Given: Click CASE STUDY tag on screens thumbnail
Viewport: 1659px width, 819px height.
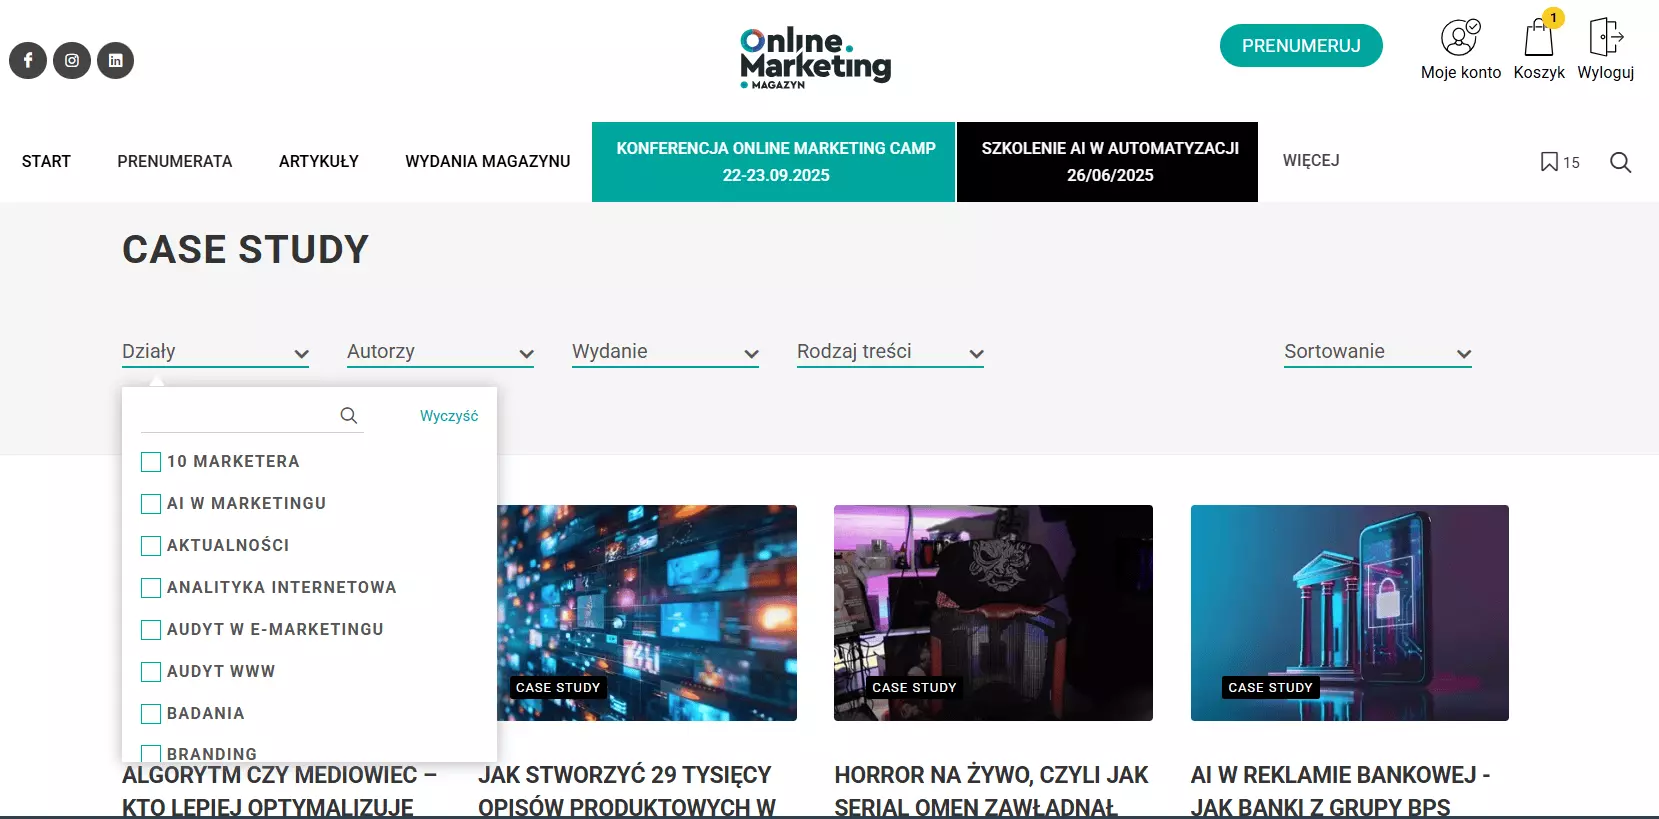Looking at the screenshot, I should pyautogui.click(x=558, y=687).
